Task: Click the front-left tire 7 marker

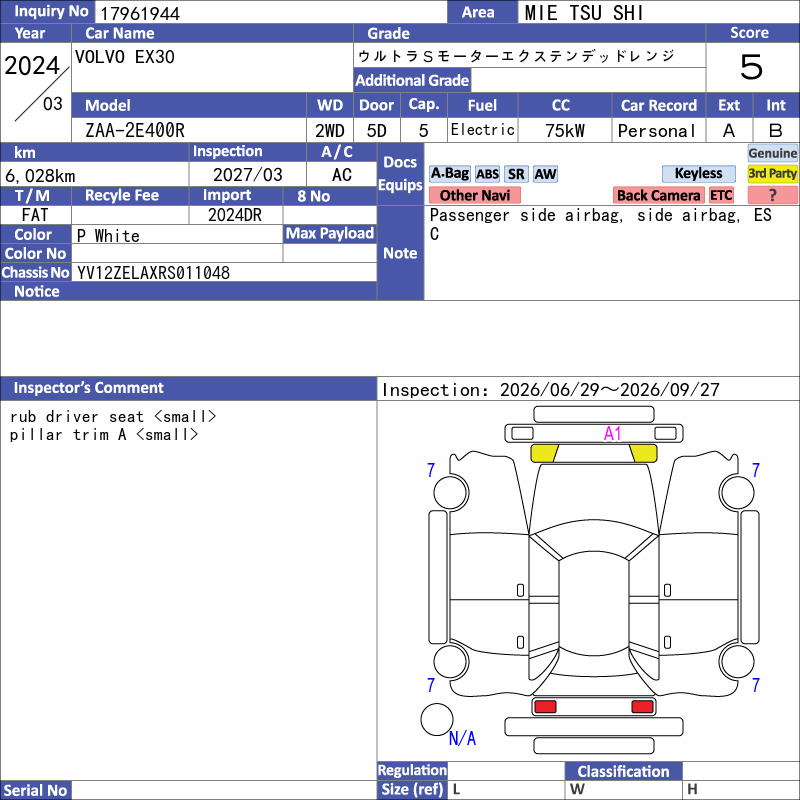Action: 431,470
